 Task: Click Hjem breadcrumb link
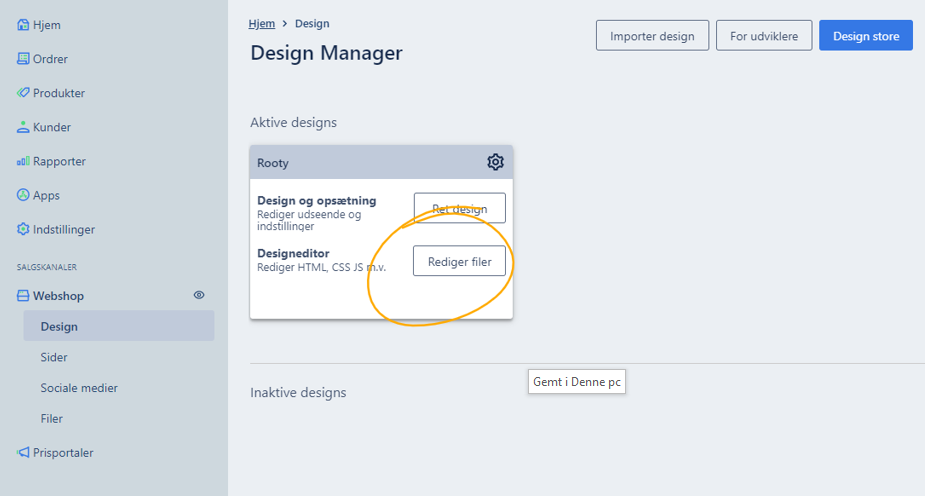[x=261, y=24]
